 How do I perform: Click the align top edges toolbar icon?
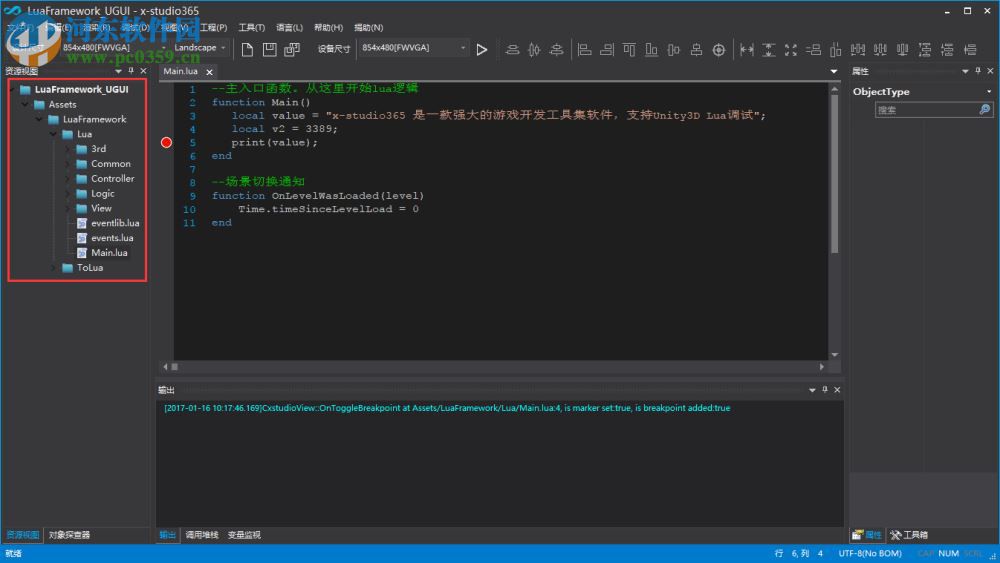[629, 49]
